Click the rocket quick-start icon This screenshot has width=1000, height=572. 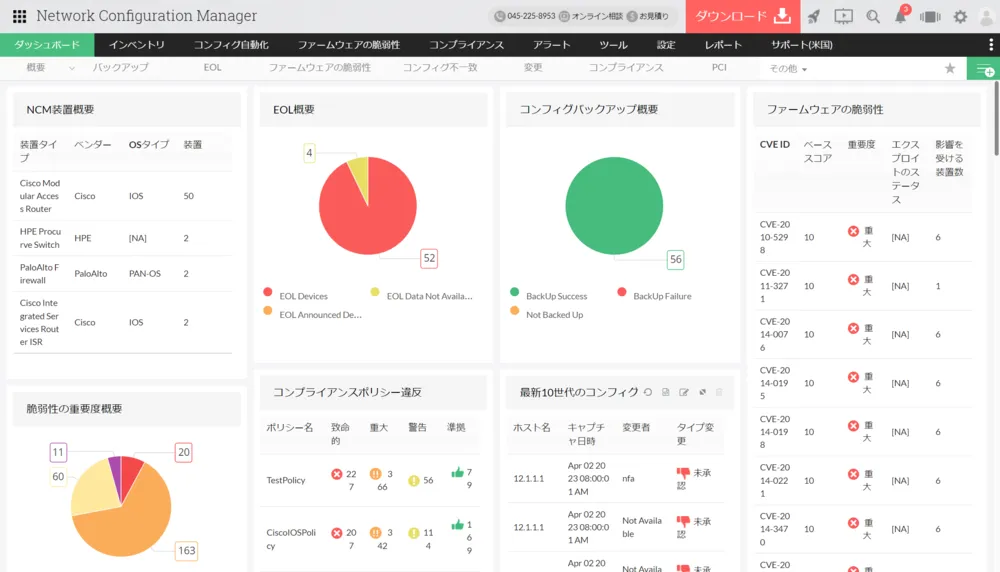coord(814,17)
